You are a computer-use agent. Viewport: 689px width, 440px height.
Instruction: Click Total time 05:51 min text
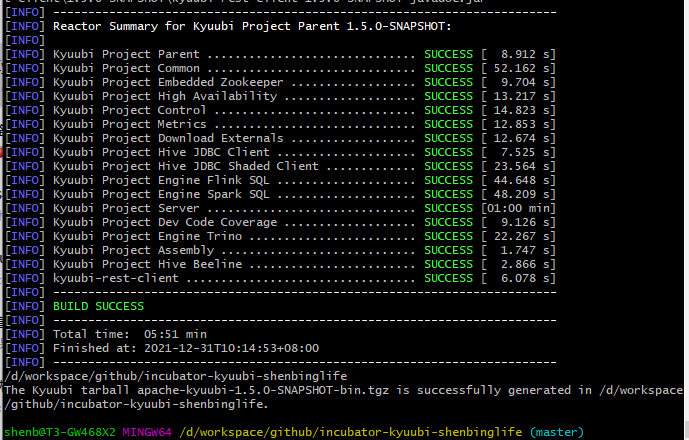coord(130,335)
